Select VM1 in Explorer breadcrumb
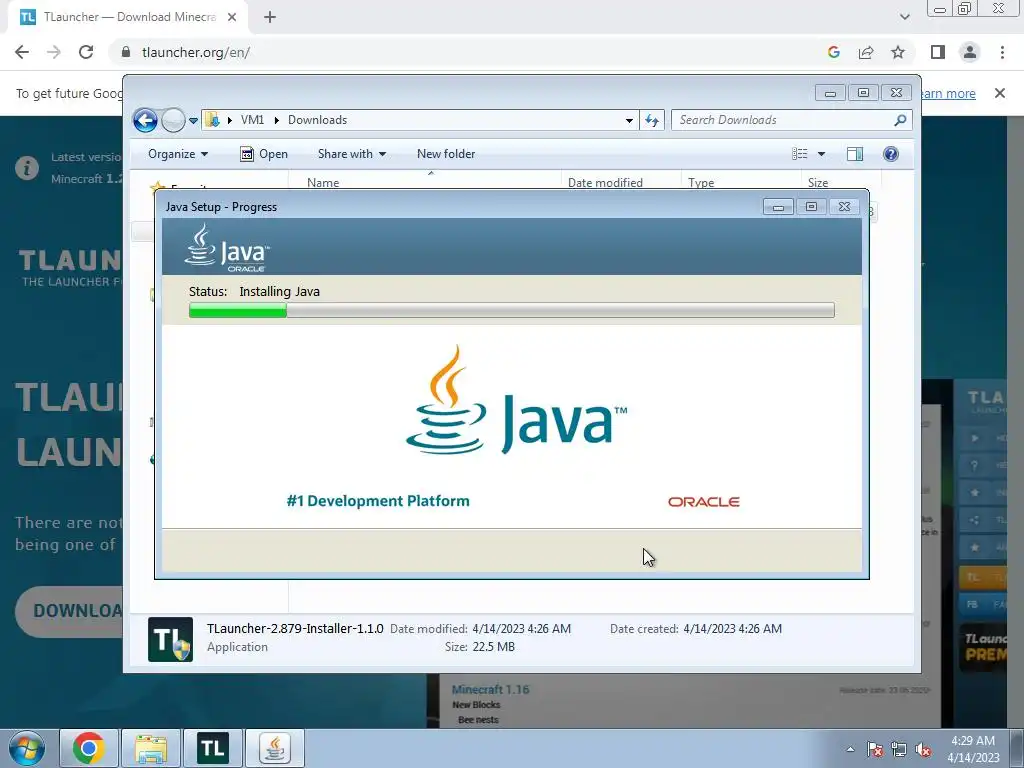The image size is (1024, 768). (252, 120)
